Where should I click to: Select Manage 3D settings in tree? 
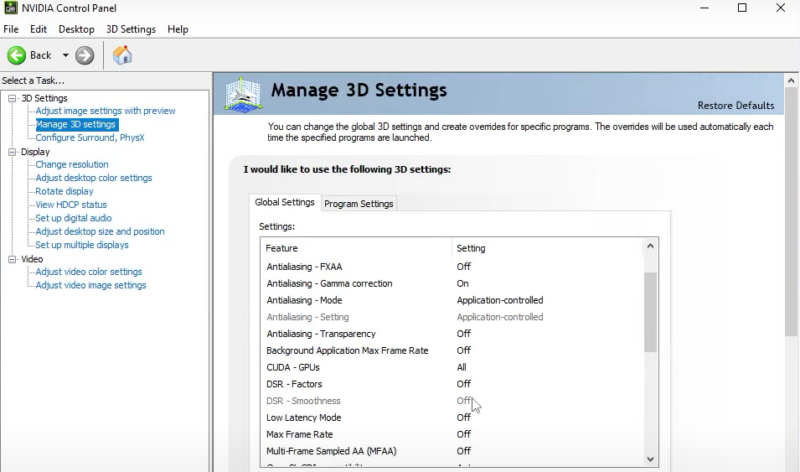[x=76, y=124]
